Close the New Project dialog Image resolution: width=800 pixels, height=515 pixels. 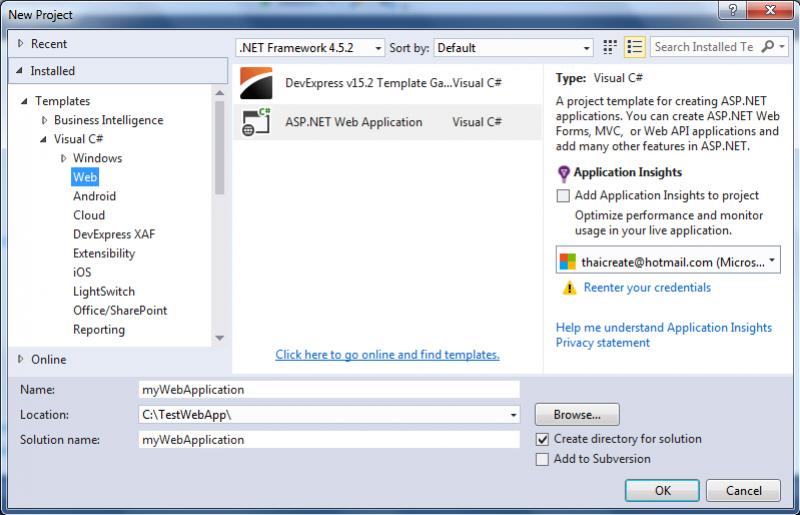pos(770,10)
